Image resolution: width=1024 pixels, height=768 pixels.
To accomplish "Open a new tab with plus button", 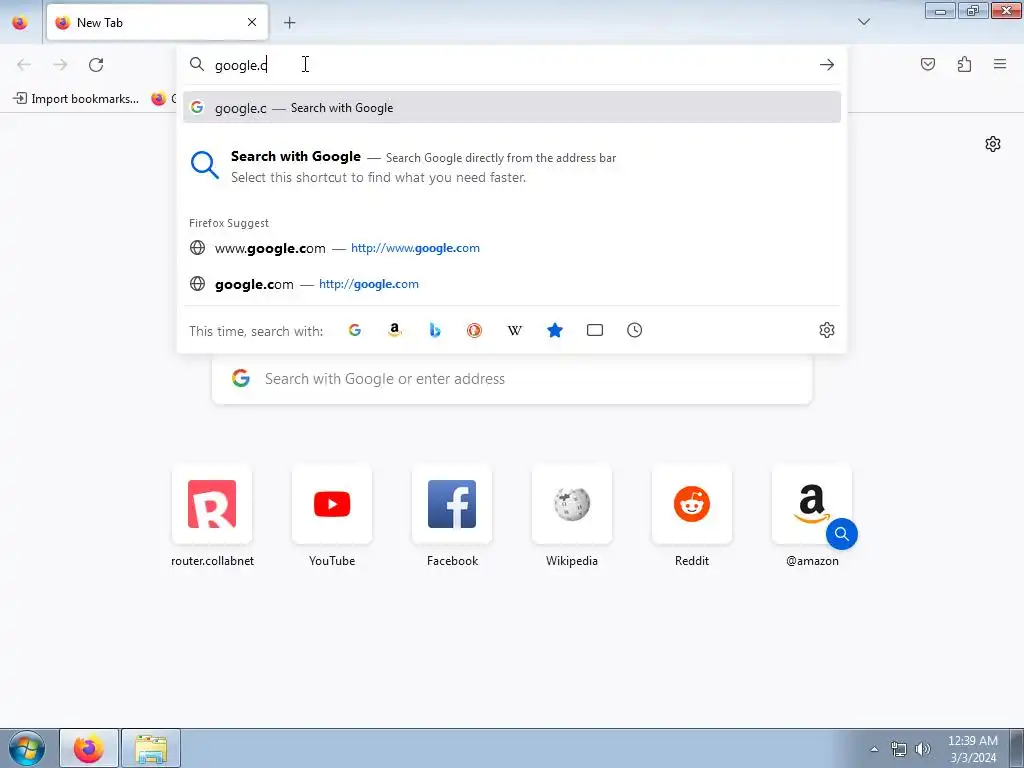I will (x=289, y=23).
